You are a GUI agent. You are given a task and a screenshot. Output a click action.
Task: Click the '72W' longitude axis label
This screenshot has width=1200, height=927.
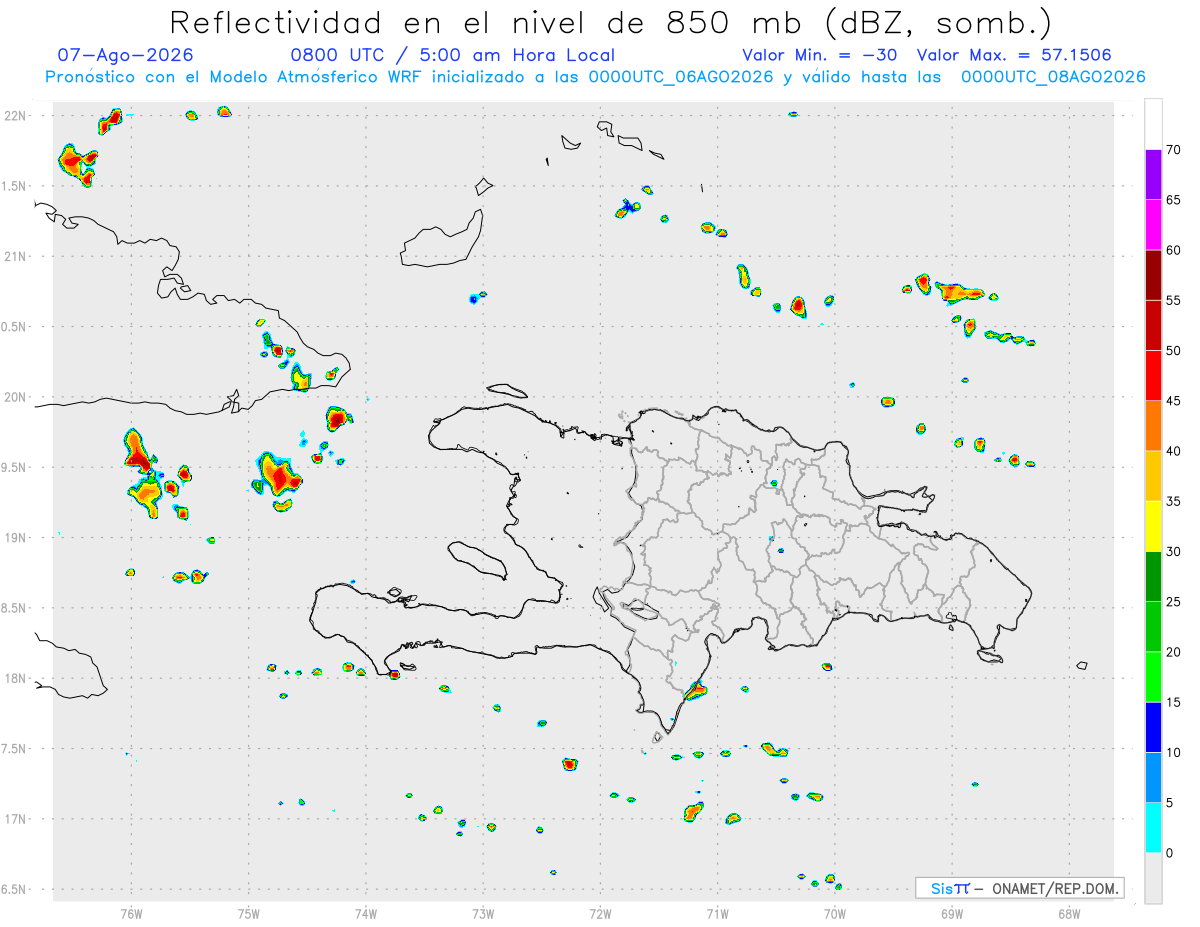[600, 914]
